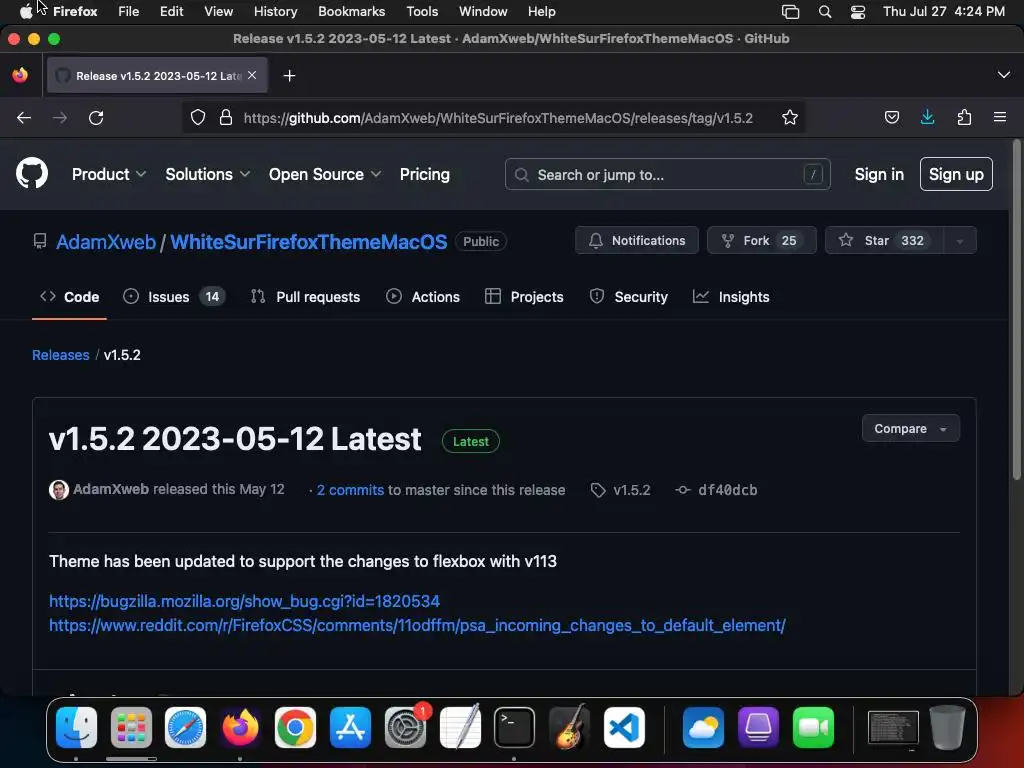Click the Notifications bell button
The height and width of the screenshot is (768, 1024).
[x=637, y=240]
